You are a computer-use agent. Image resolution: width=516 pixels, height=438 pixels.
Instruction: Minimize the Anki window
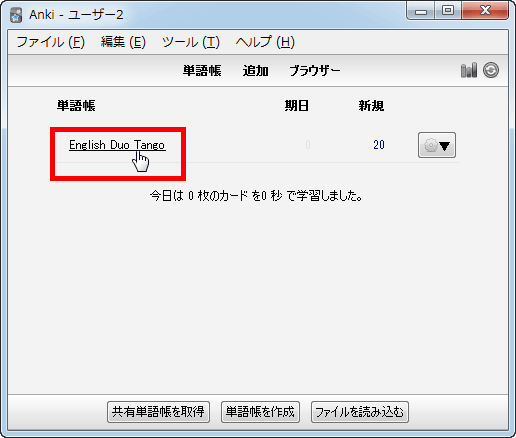pyautogui.click(x=421, y=11)
